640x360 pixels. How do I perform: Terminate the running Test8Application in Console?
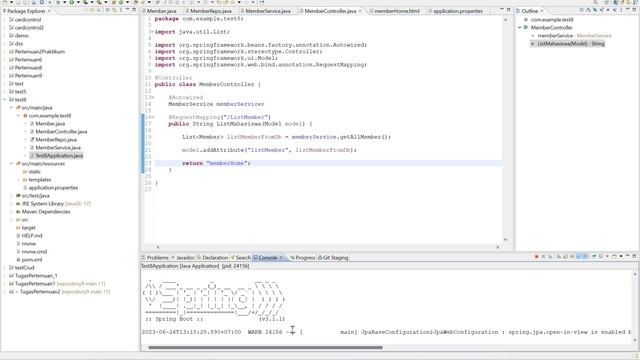pos(536,257)
